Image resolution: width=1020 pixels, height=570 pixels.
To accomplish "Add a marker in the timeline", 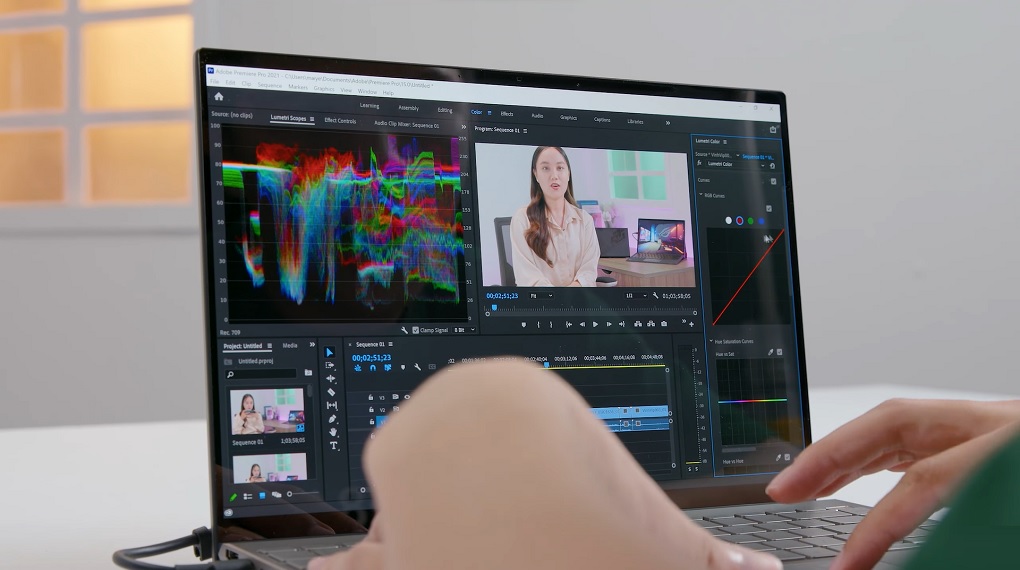I will click(403, 368).
